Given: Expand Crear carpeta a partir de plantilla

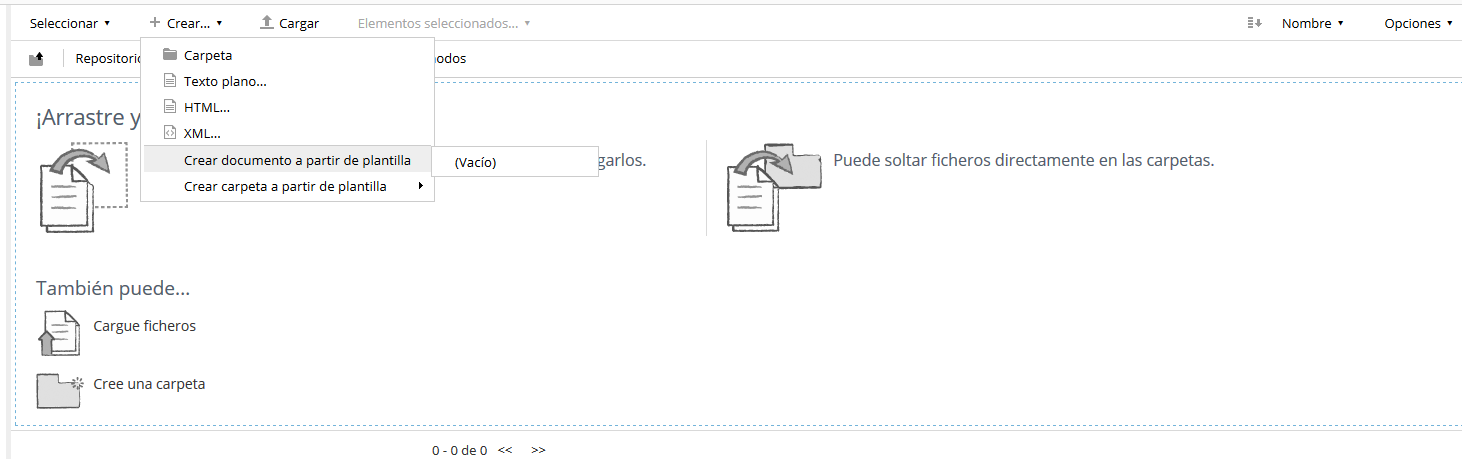Looking at the screenshot, I should pyautogui.click(x=288, y=186).
